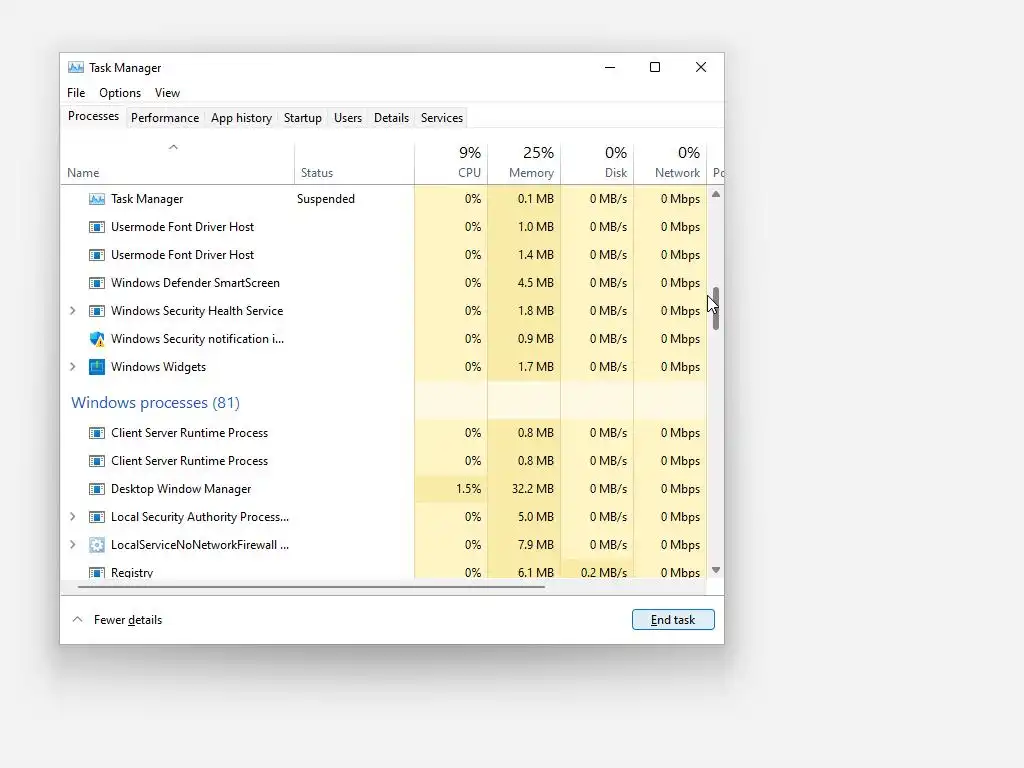Viewport: 1024px width, 768px height.
Task: Click the End task button
Action: pos(673,620)
